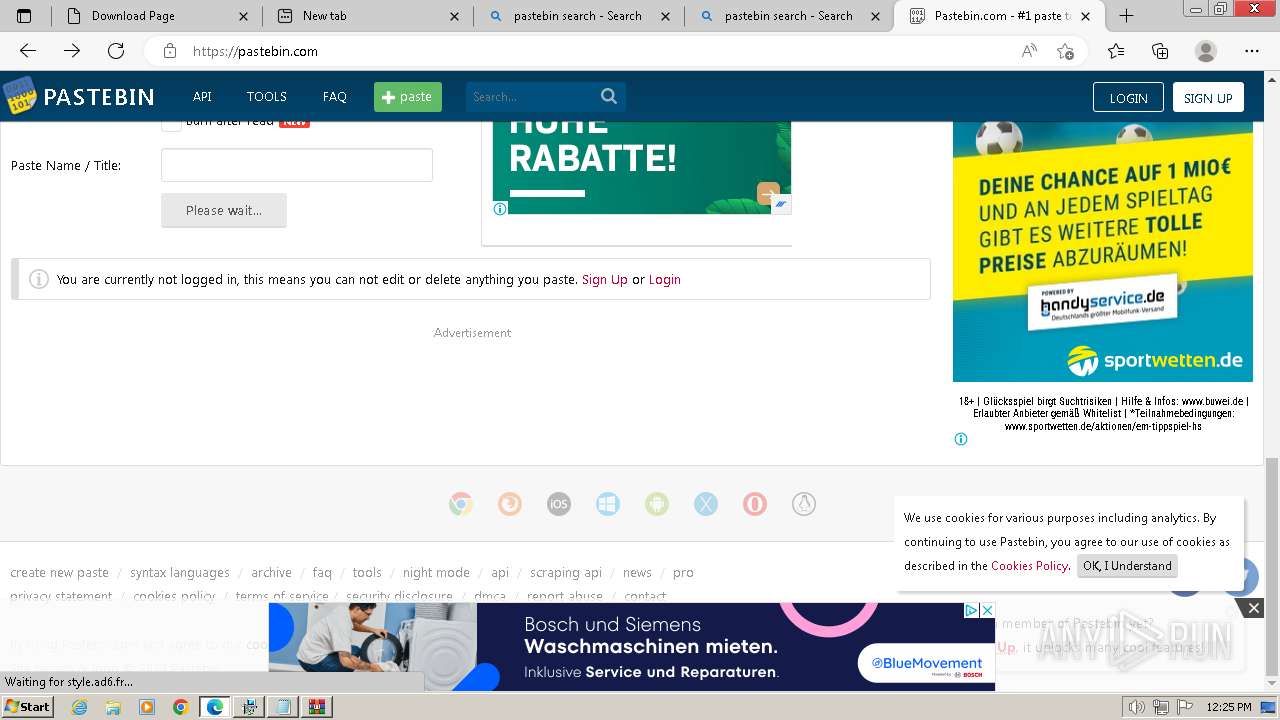The height and width of the screenshot is (720, 1280).
Task: Open the Cookies Policy link
Action: click(x=1029, y=566)
